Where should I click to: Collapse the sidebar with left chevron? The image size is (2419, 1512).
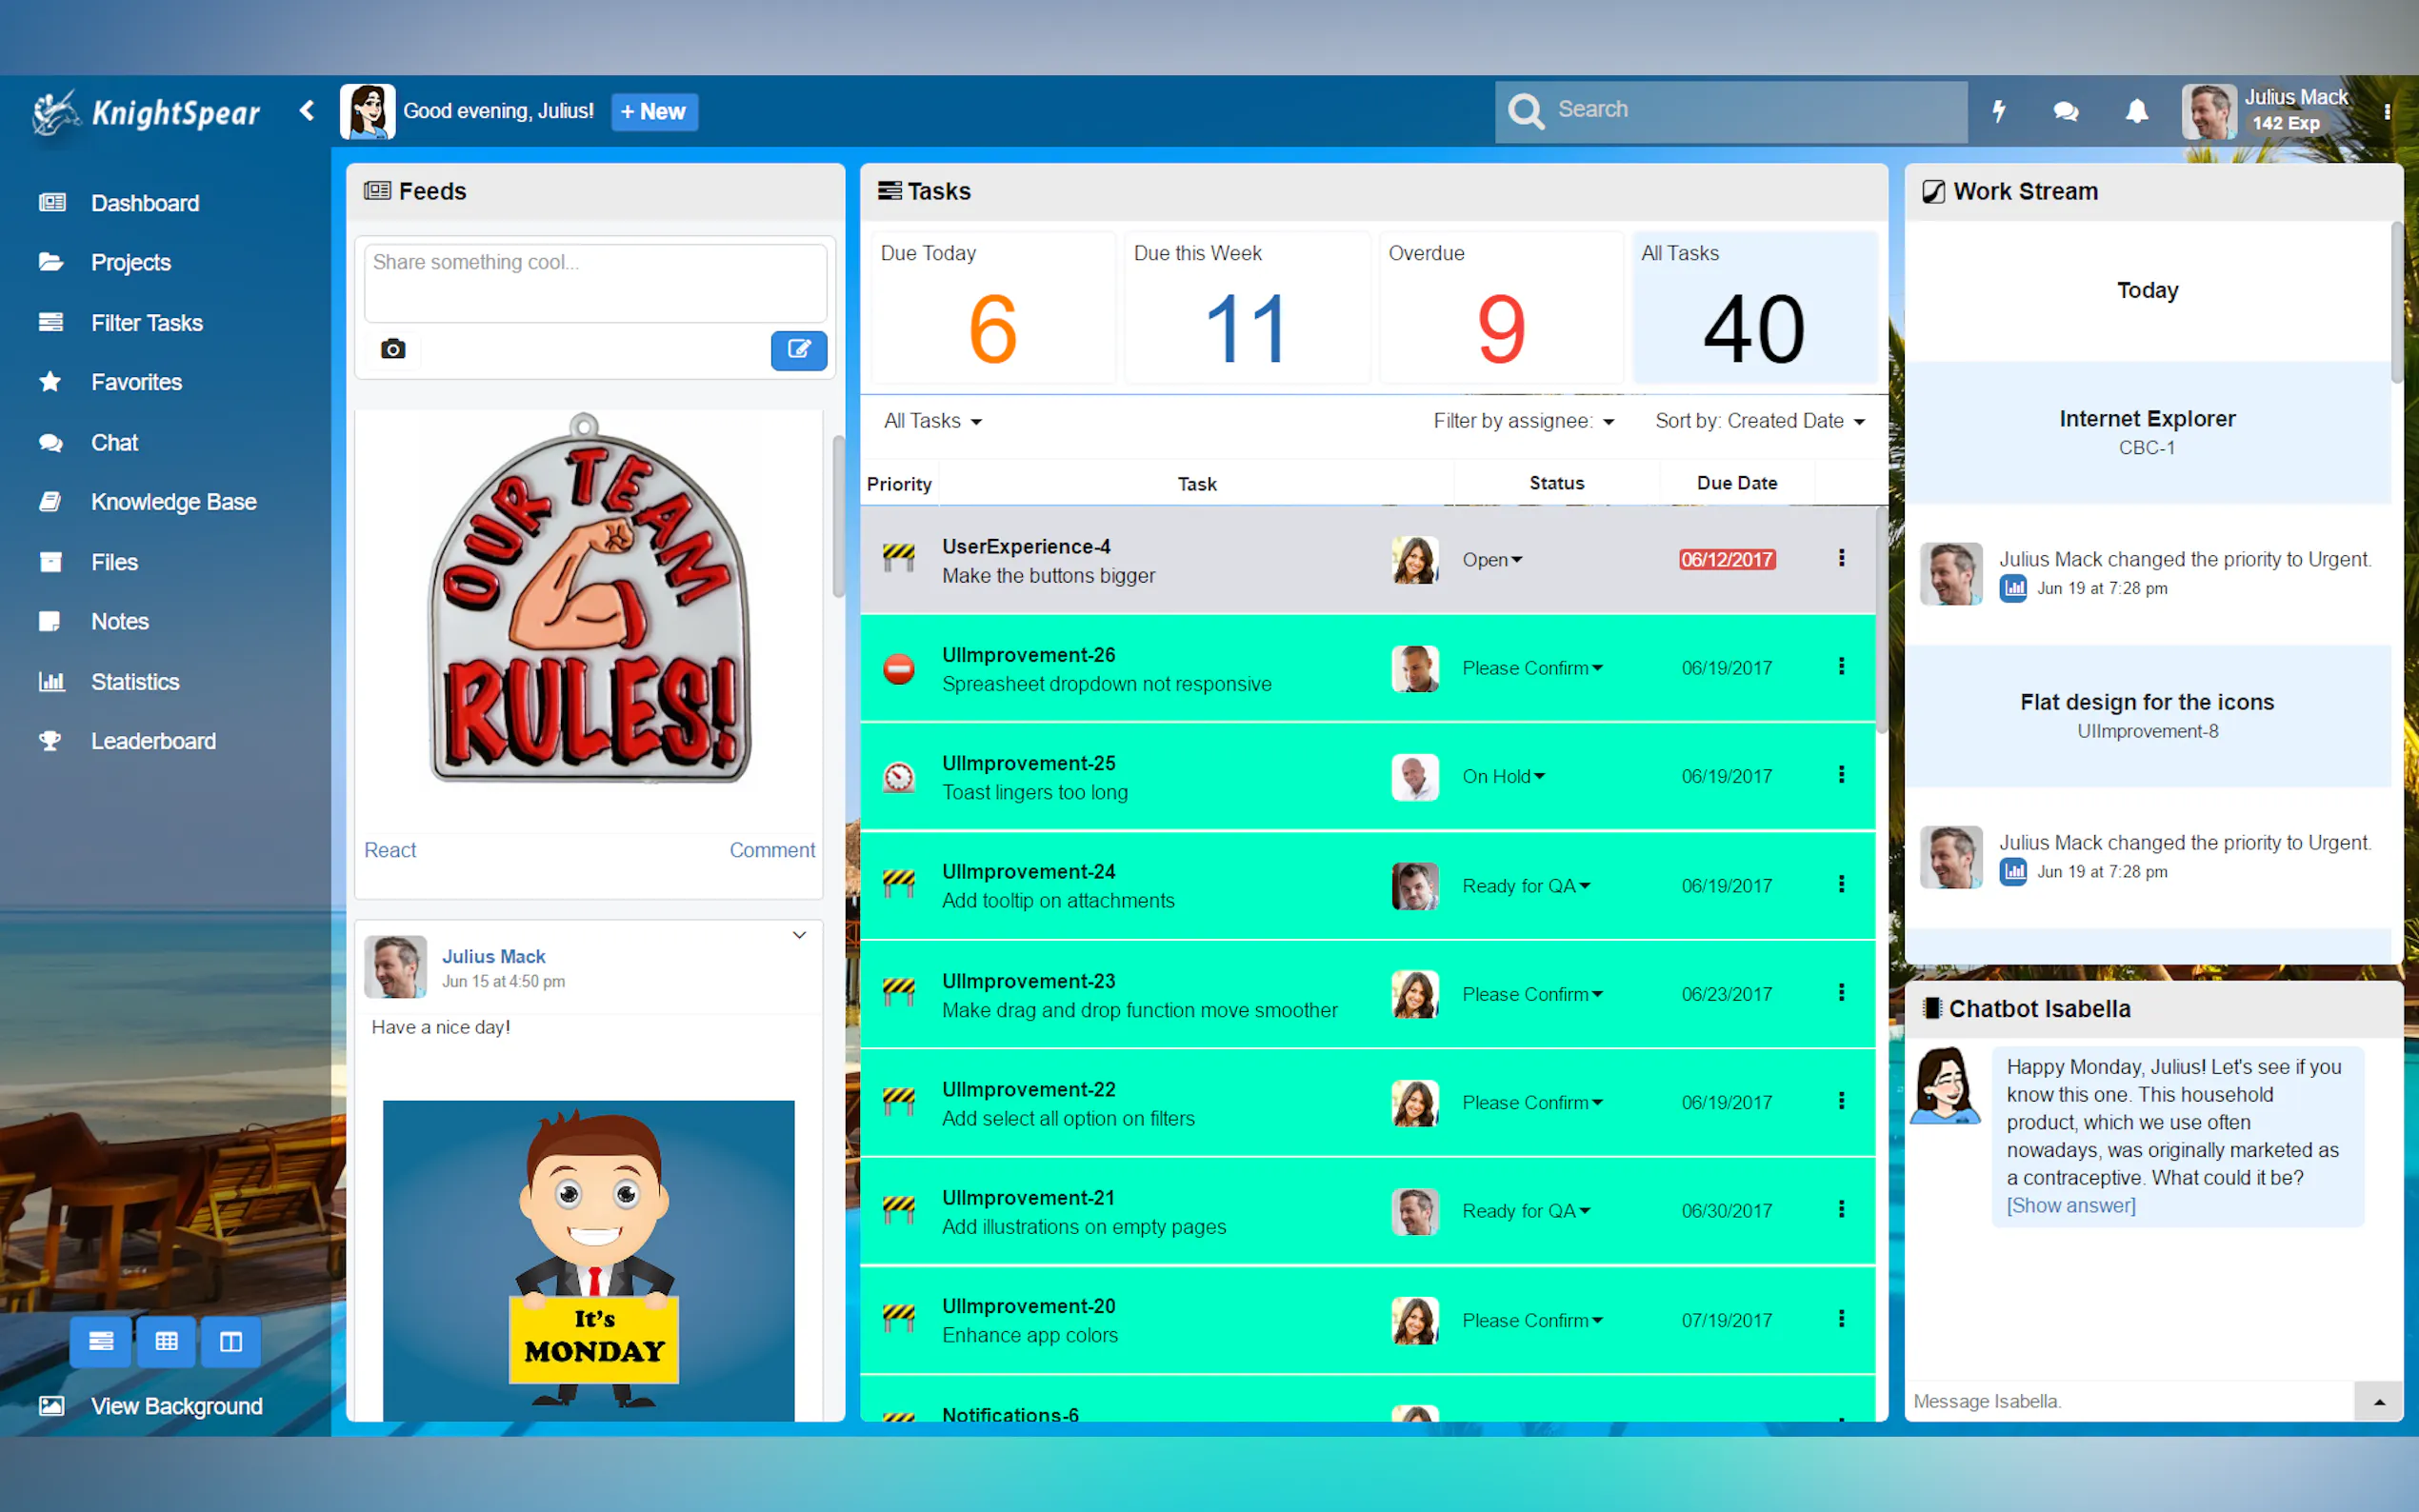point(307,111)
